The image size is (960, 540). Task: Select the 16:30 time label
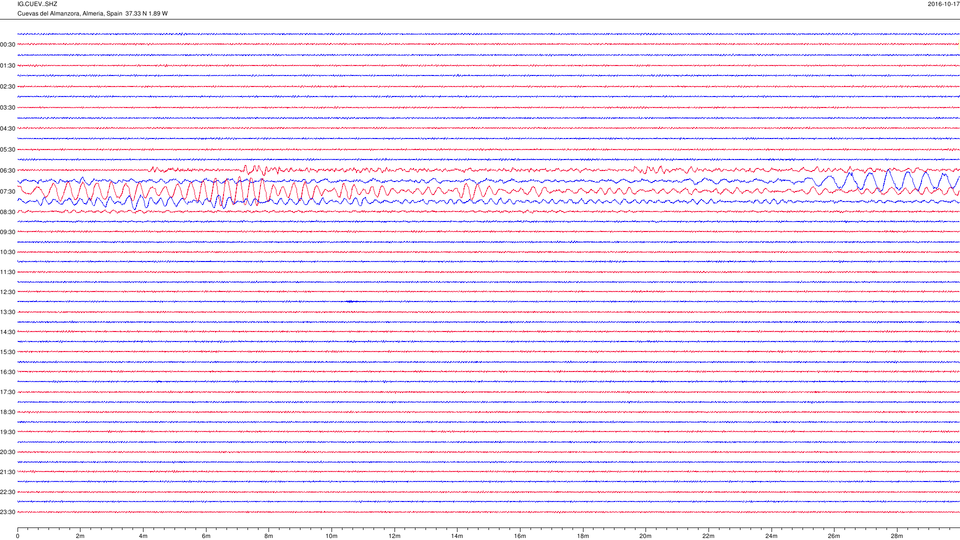click(7, 372)
